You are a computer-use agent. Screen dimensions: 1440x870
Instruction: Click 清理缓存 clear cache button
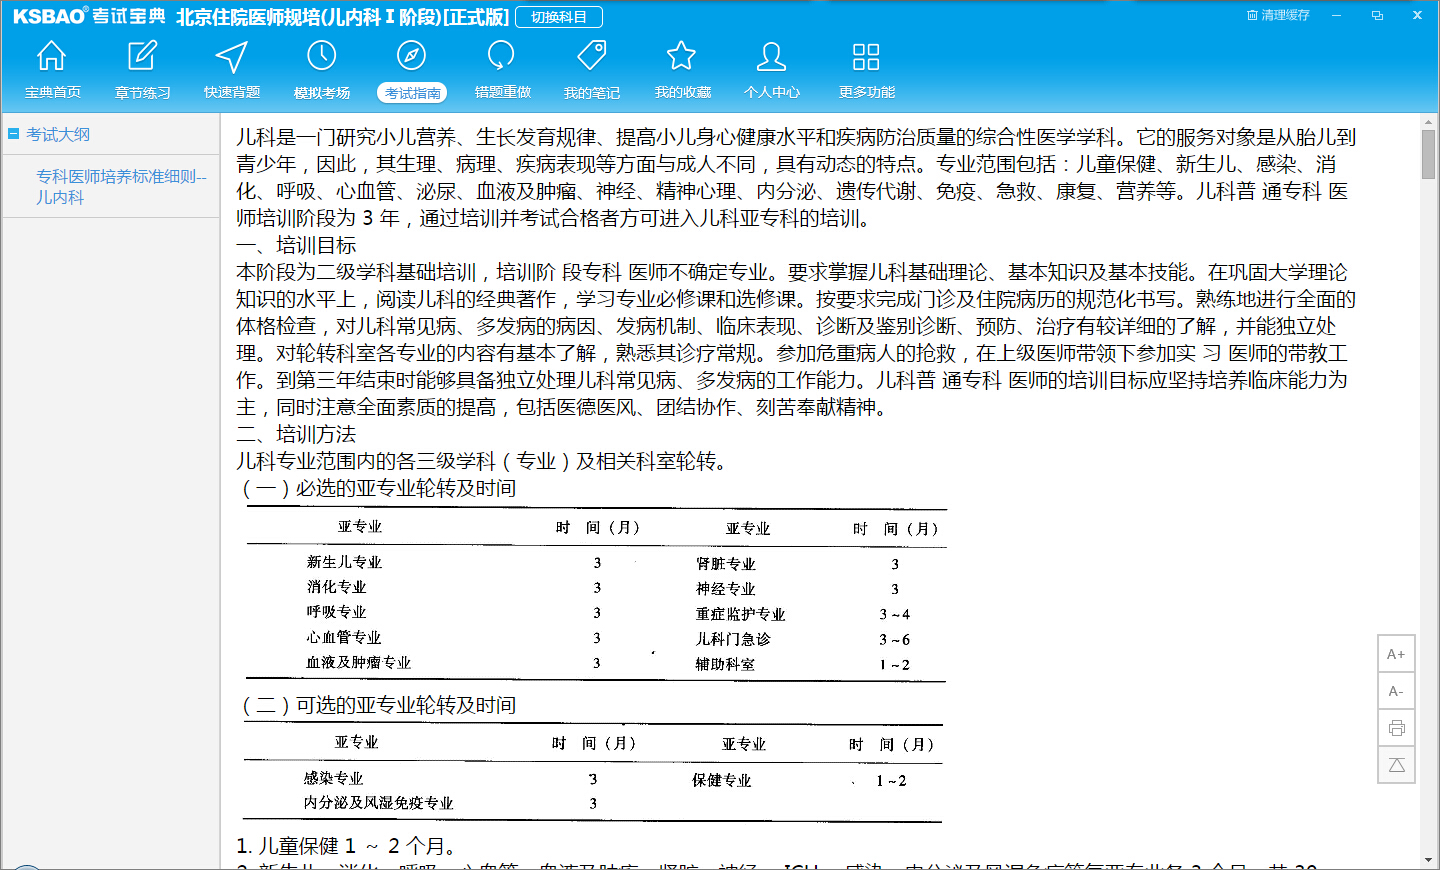(1278, 15)
